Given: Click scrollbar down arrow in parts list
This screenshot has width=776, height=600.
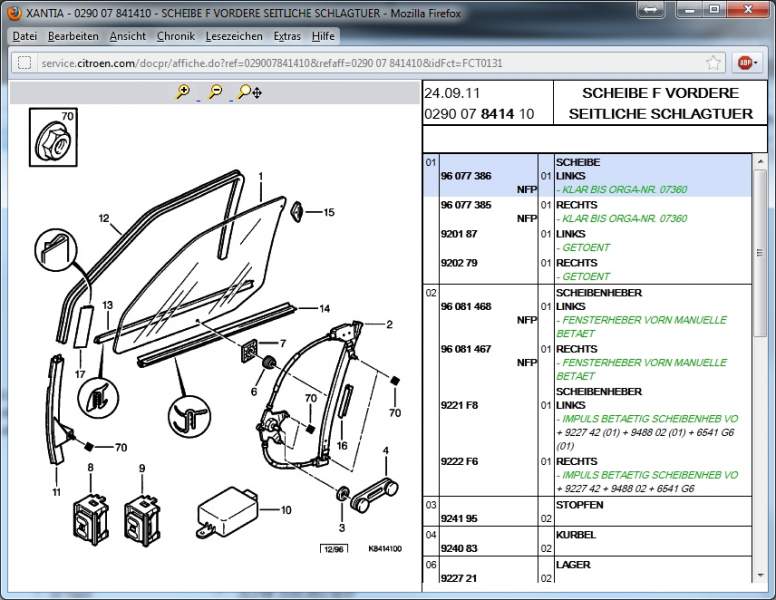Looking at the screenshot, I should click(760, 576).
